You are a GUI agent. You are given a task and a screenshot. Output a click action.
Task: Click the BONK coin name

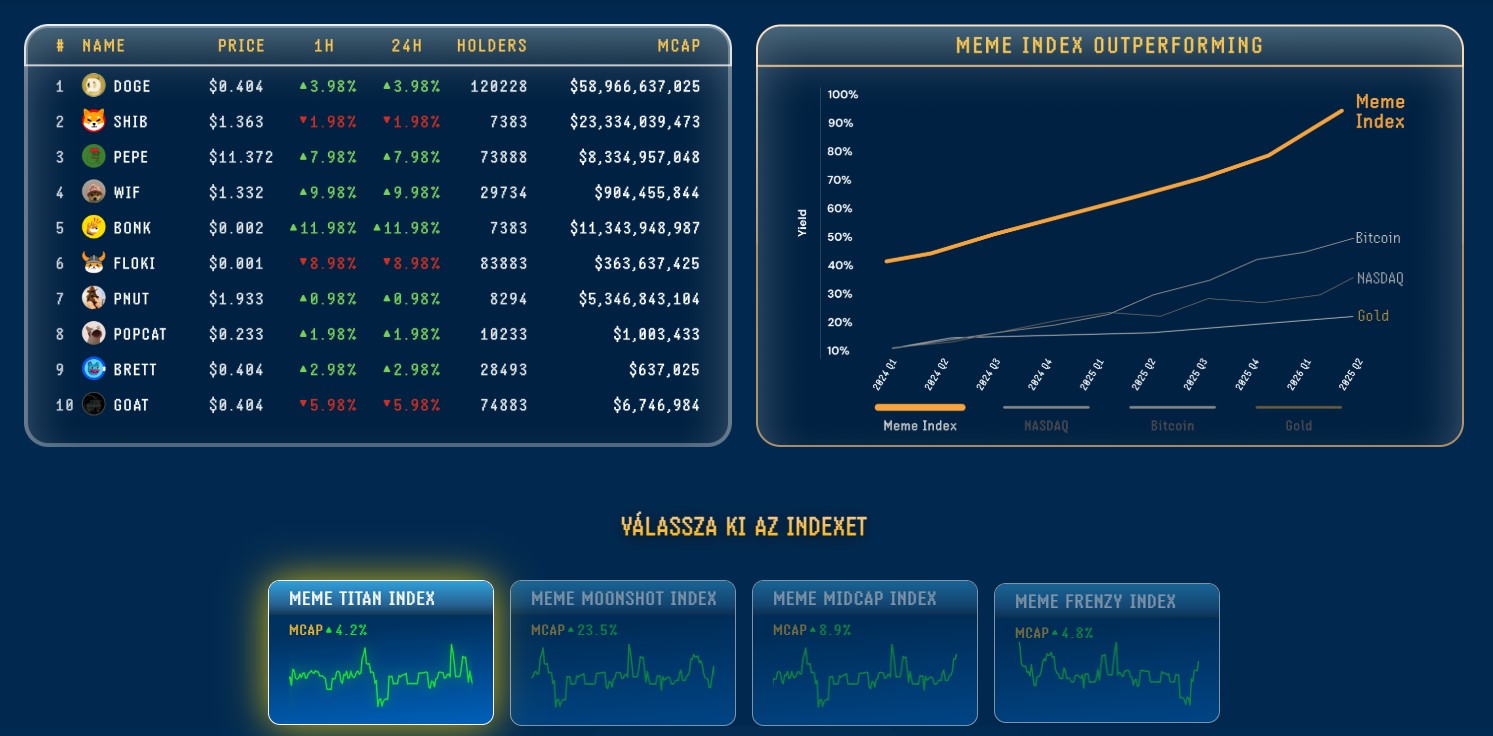(132, 229)
